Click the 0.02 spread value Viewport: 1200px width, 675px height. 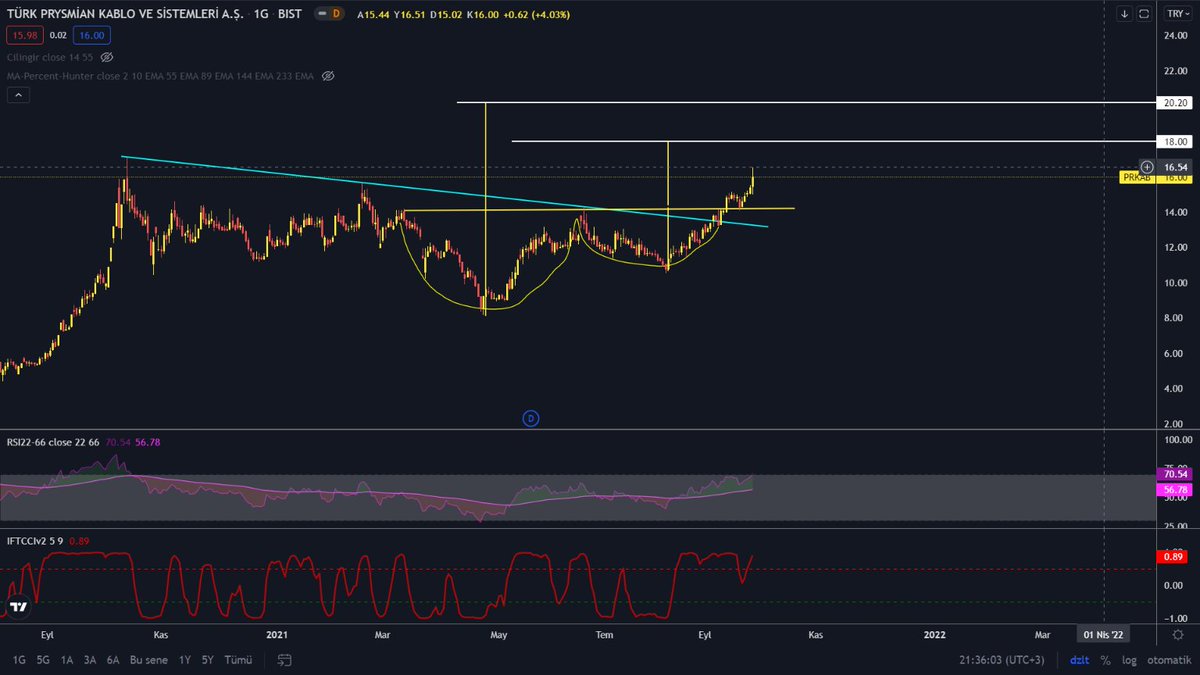click(56, 35)
